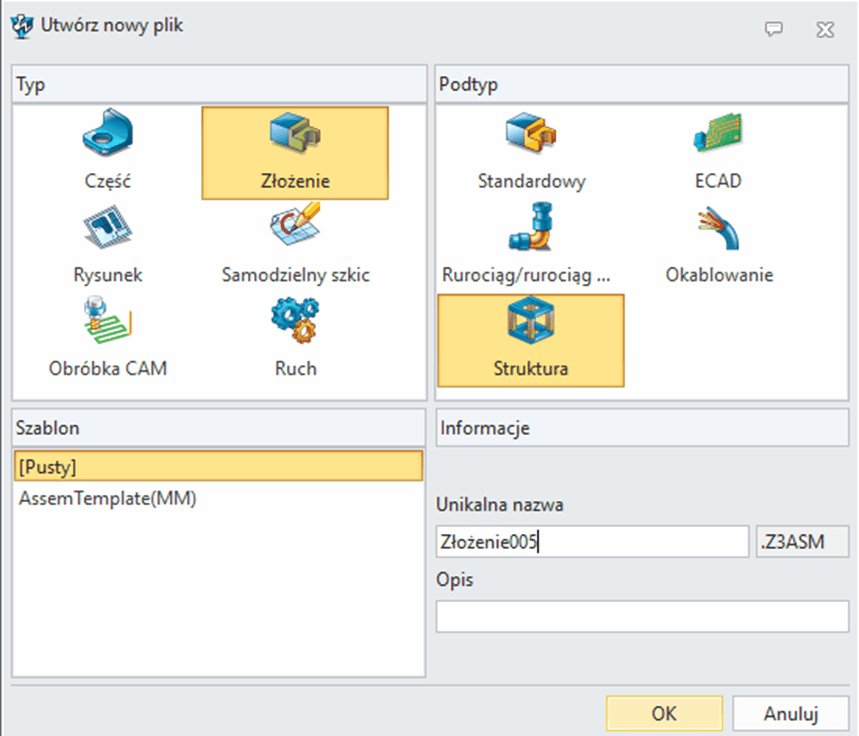Confirm with the OK button

[664, 714]
